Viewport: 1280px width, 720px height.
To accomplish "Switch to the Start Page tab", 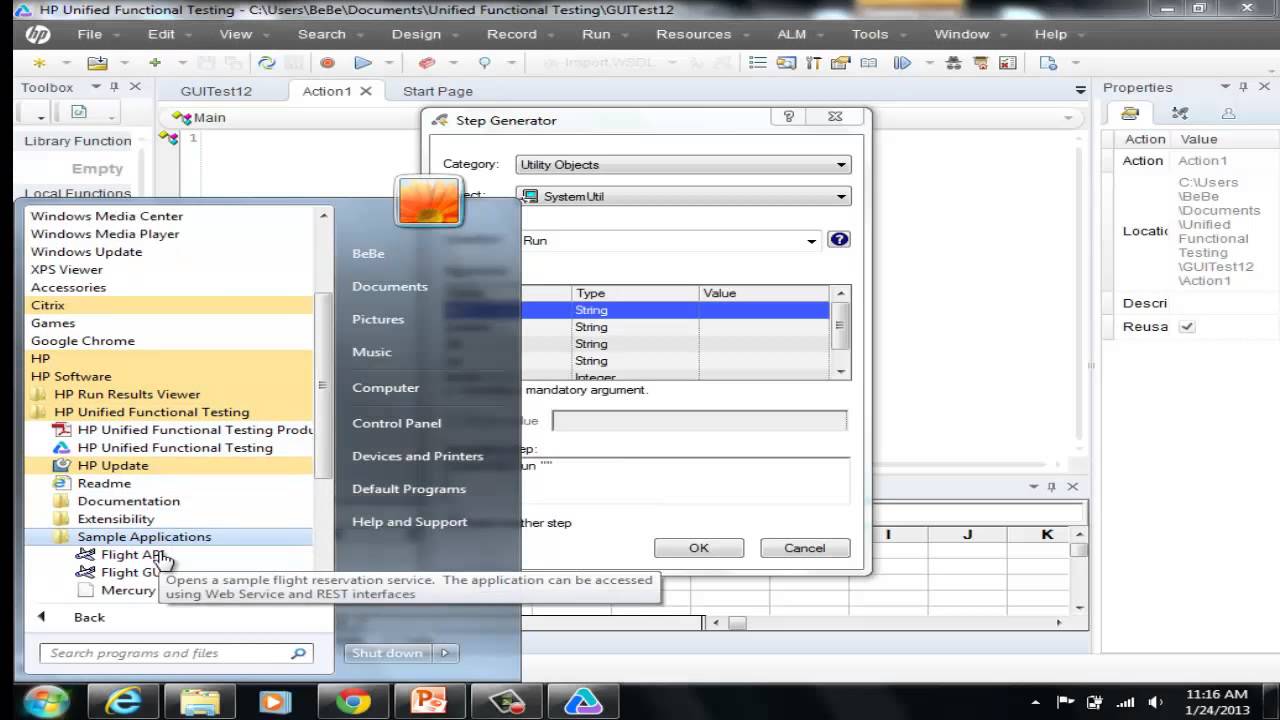I will pos(438,90).
